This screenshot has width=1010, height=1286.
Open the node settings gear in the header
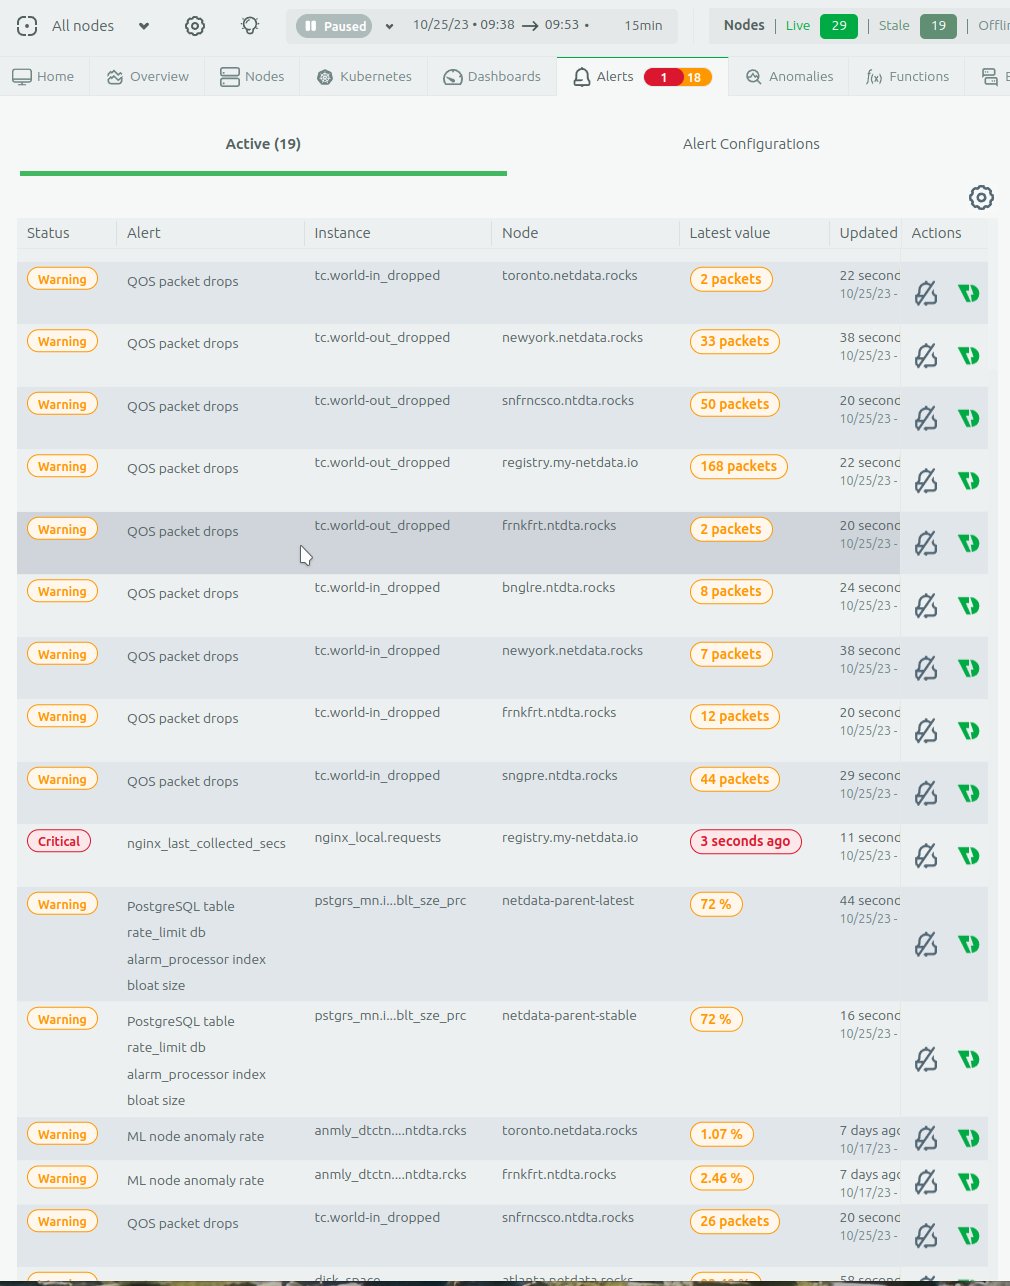194,25
